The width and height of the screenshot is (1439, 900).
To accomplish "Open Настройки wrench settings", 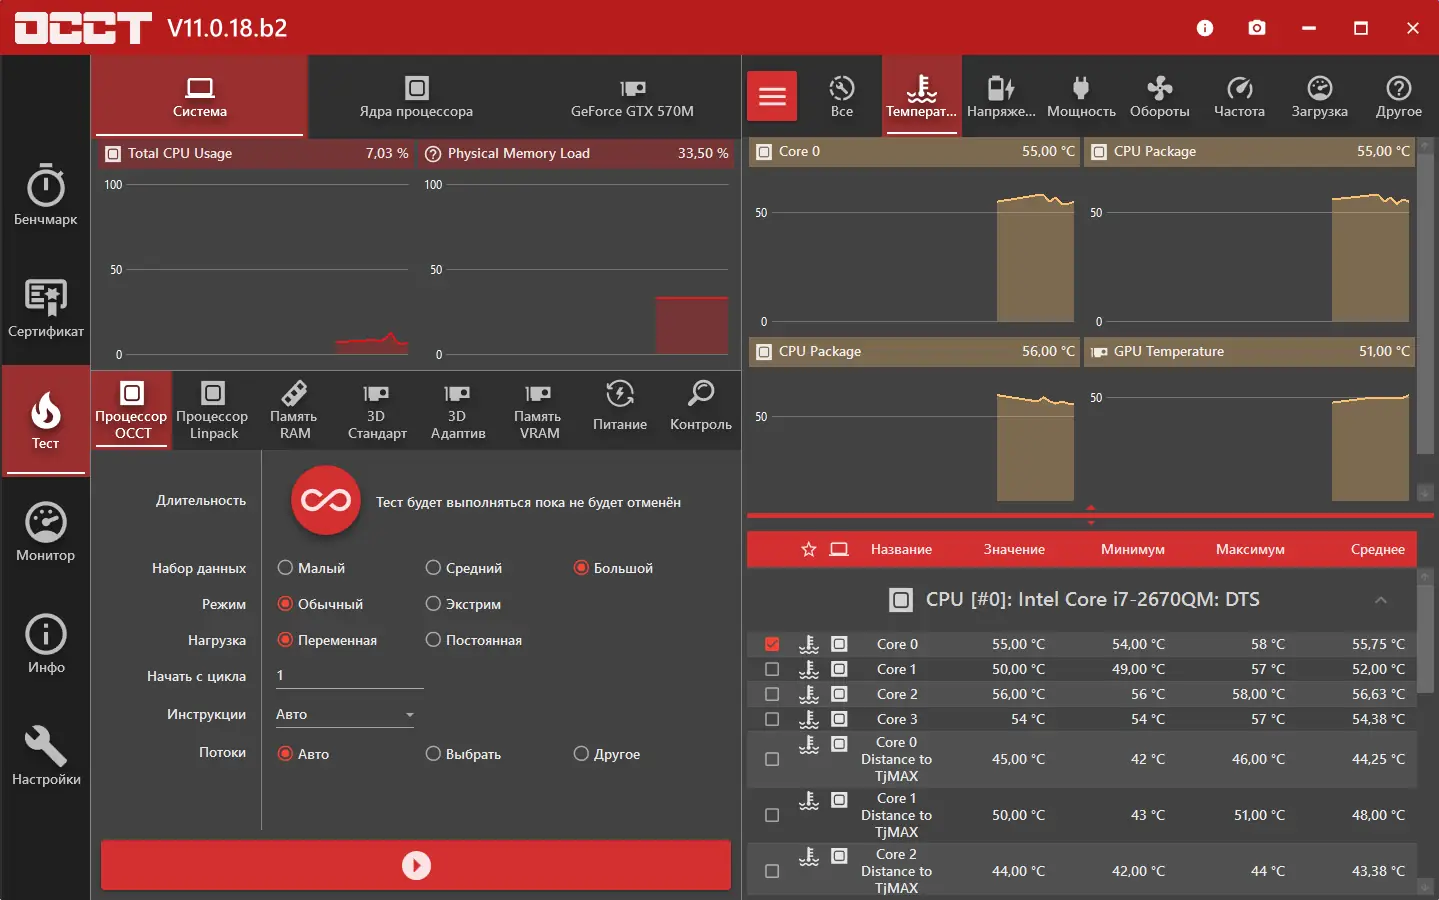I will coord(45,755).
